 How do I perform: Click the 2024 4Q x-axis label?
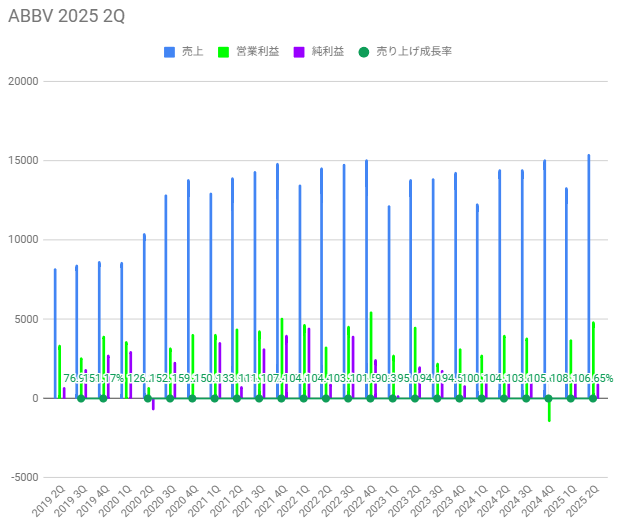[538, 501]
